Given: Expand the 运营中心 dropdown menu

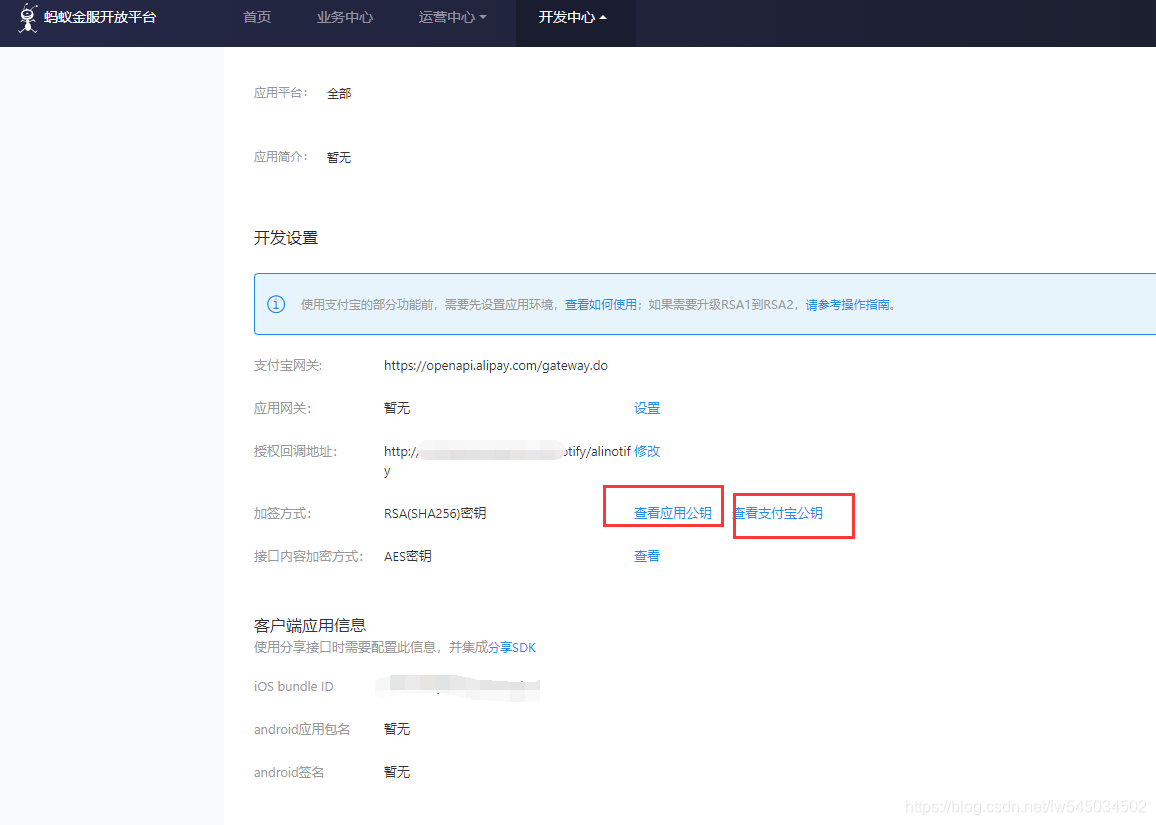Looking at the screenshot, I should pyautogui.click(x=453, y=17).
